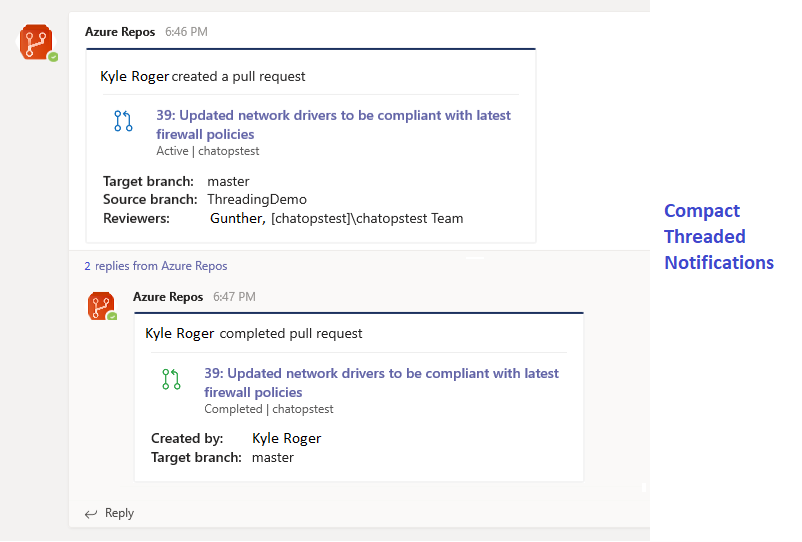The width and height of the screenshot is (802, 542).
Task: Click the Azure Repos sender name at 6:46 PM
Action: [120, 32]
